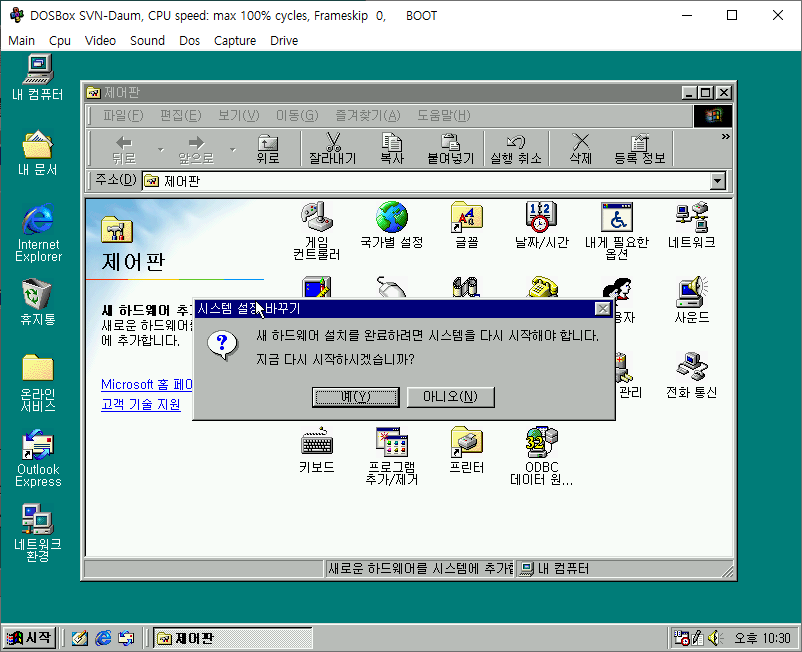Open 온라인 서비스 folder
This screenshot has width=802, height=652.
pyautogui.click(x=38, y=383)
